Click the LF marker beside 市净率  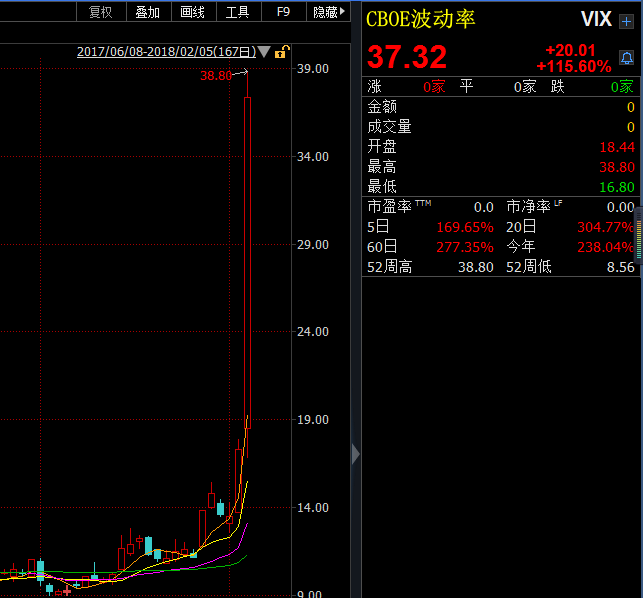click(x=558, y=203)
